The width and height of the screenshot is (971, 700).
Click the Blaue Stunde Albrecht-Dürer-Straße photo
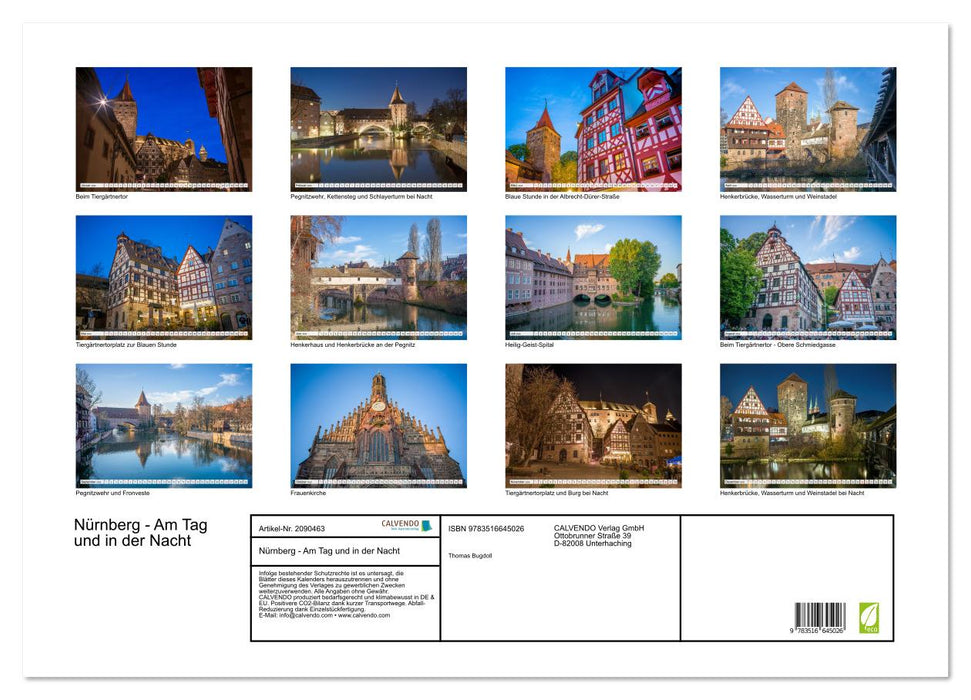point(595,128)
